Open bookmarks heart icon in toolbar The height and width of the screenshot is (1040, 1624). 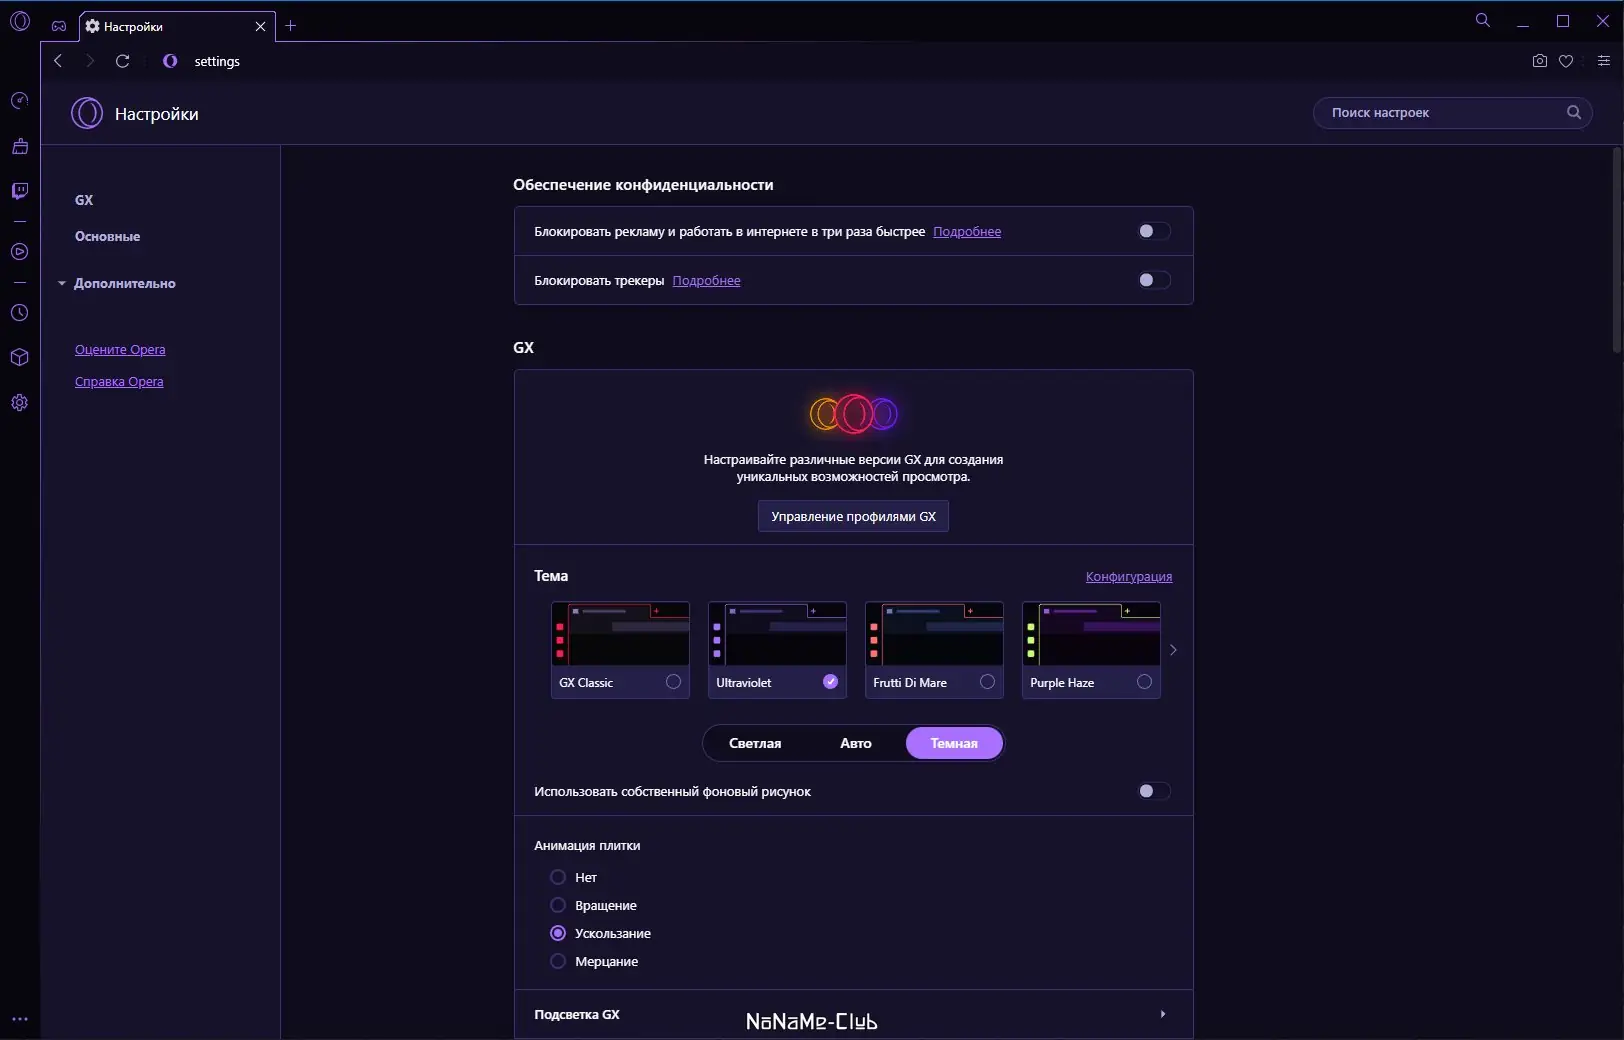coord(1566,61)
